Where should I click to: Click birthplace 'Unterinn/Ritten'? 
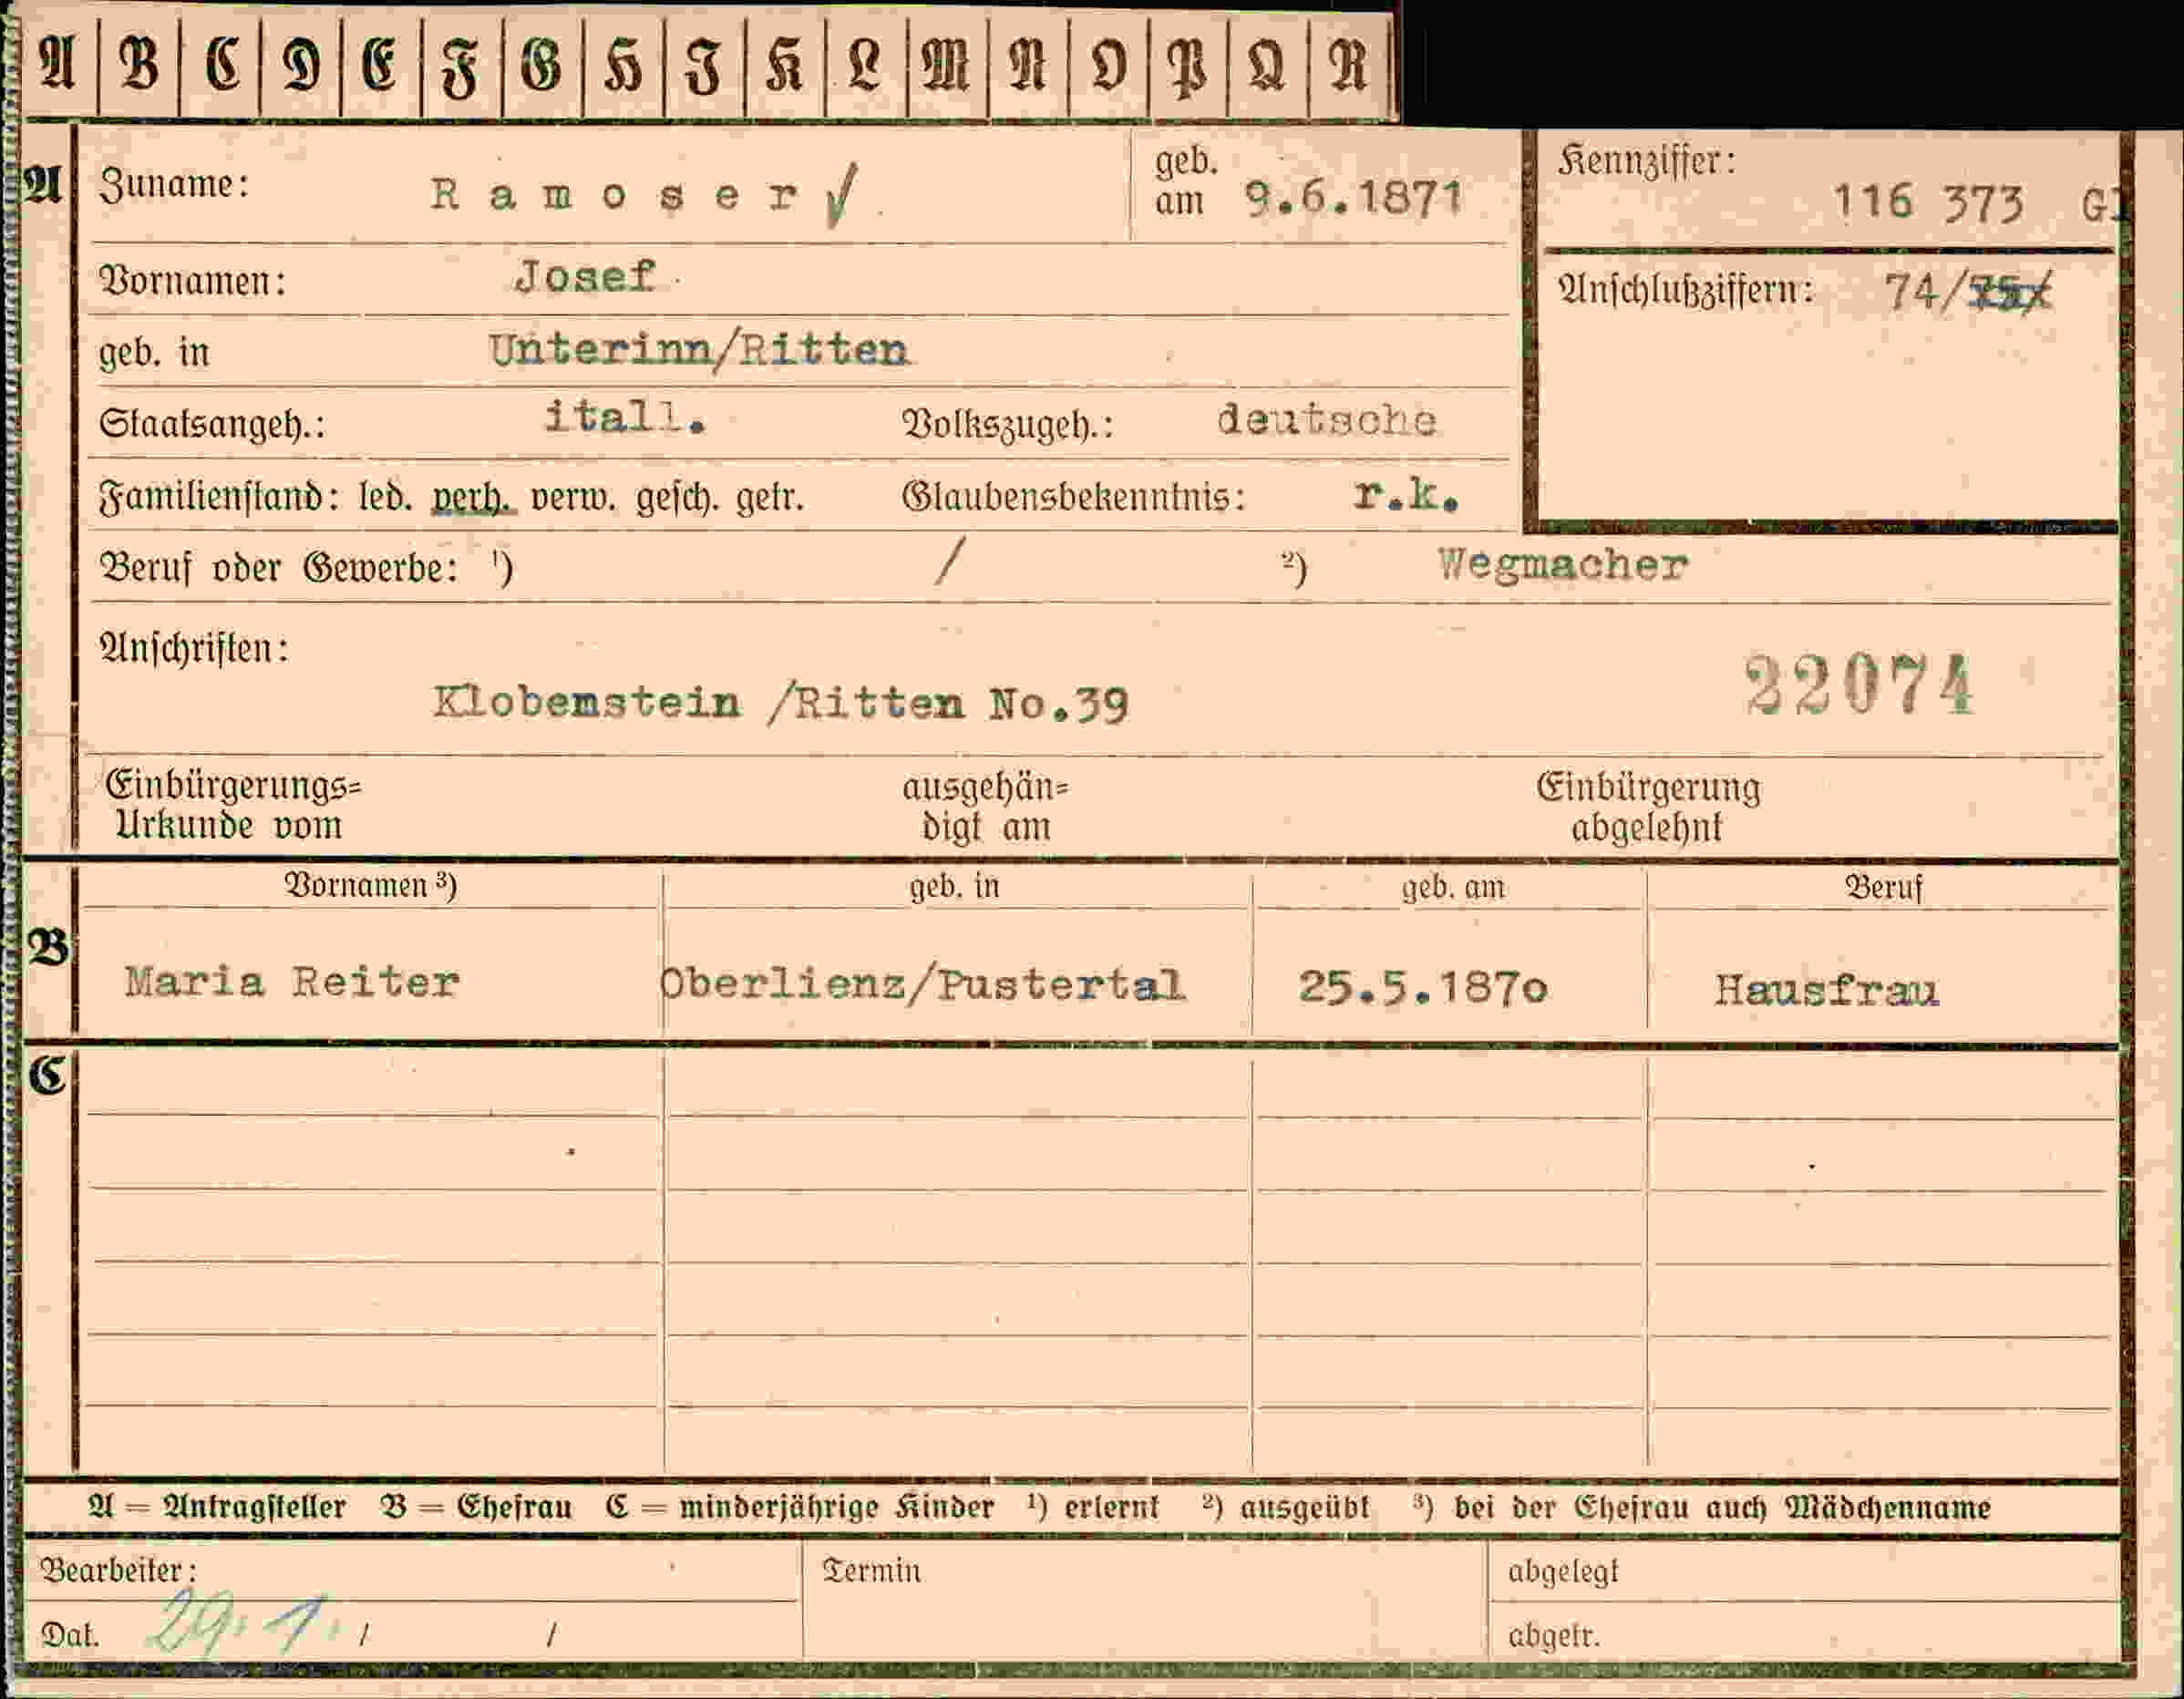coord(699,350)
